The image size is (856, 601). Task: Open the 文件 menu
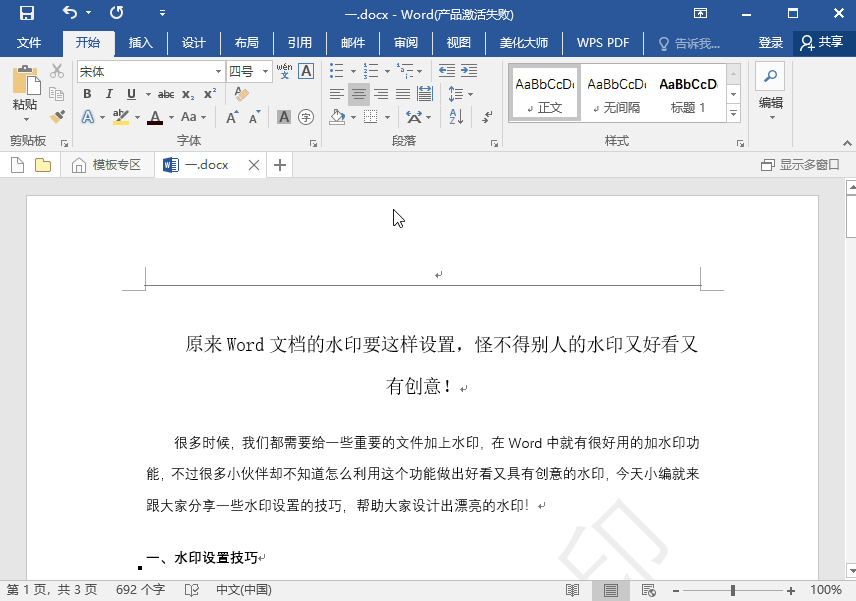click(28, 43)
